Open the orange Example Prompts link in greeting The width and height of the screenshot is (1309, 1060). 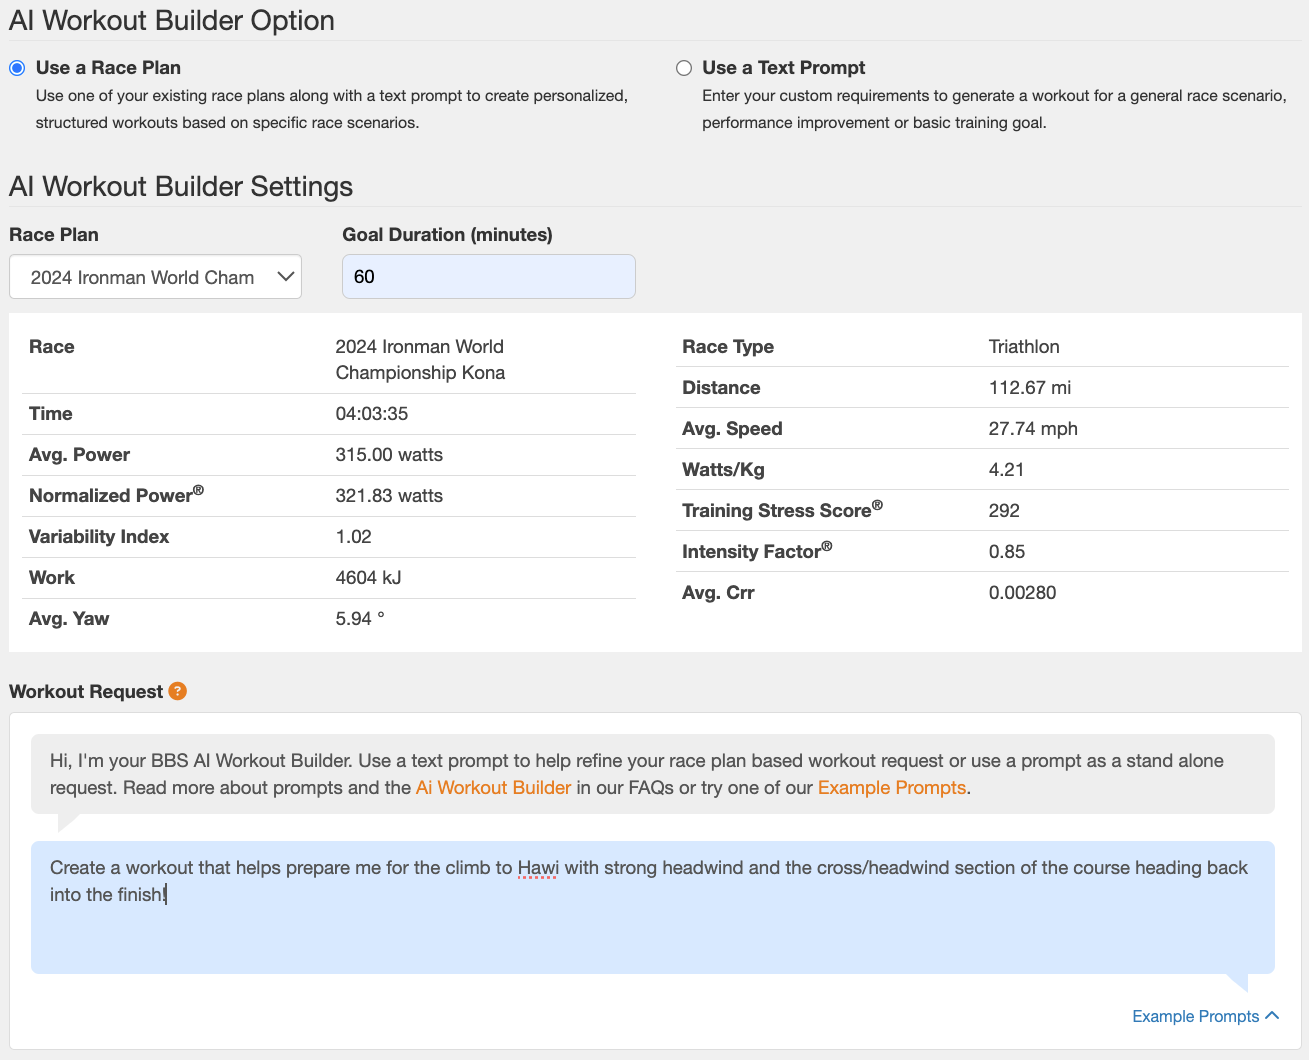click(x=892, y=787)
